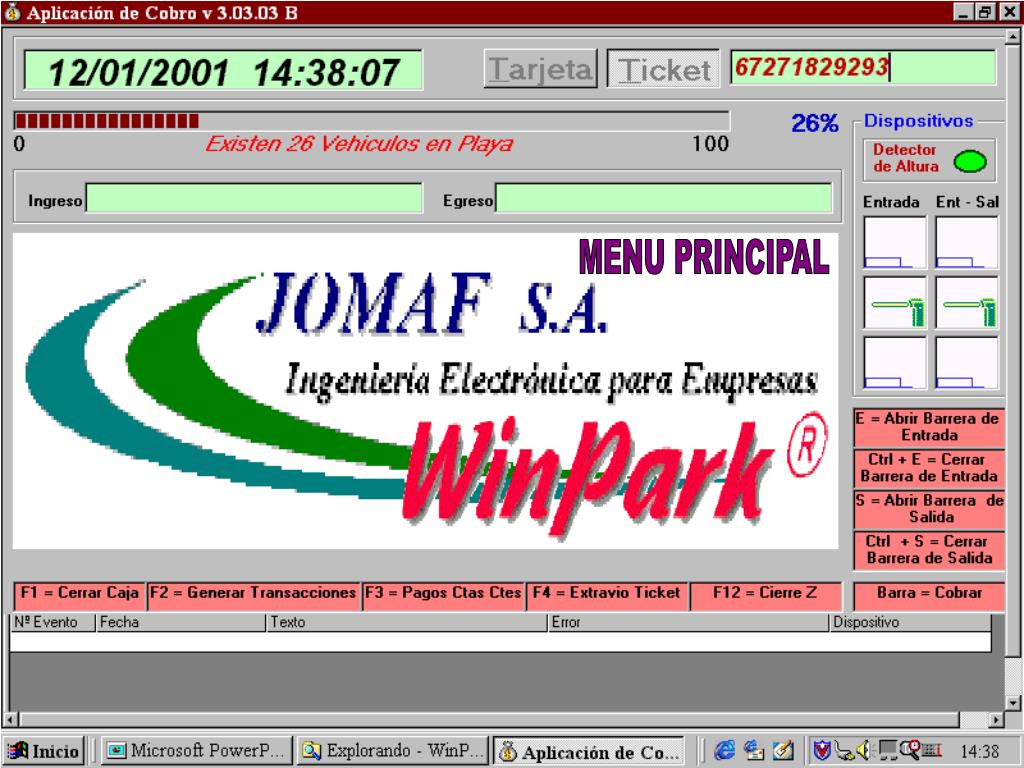Click the keyboard grid tray icon
1024x768 pixels.
pyautogui.click(x=931, y=751)
